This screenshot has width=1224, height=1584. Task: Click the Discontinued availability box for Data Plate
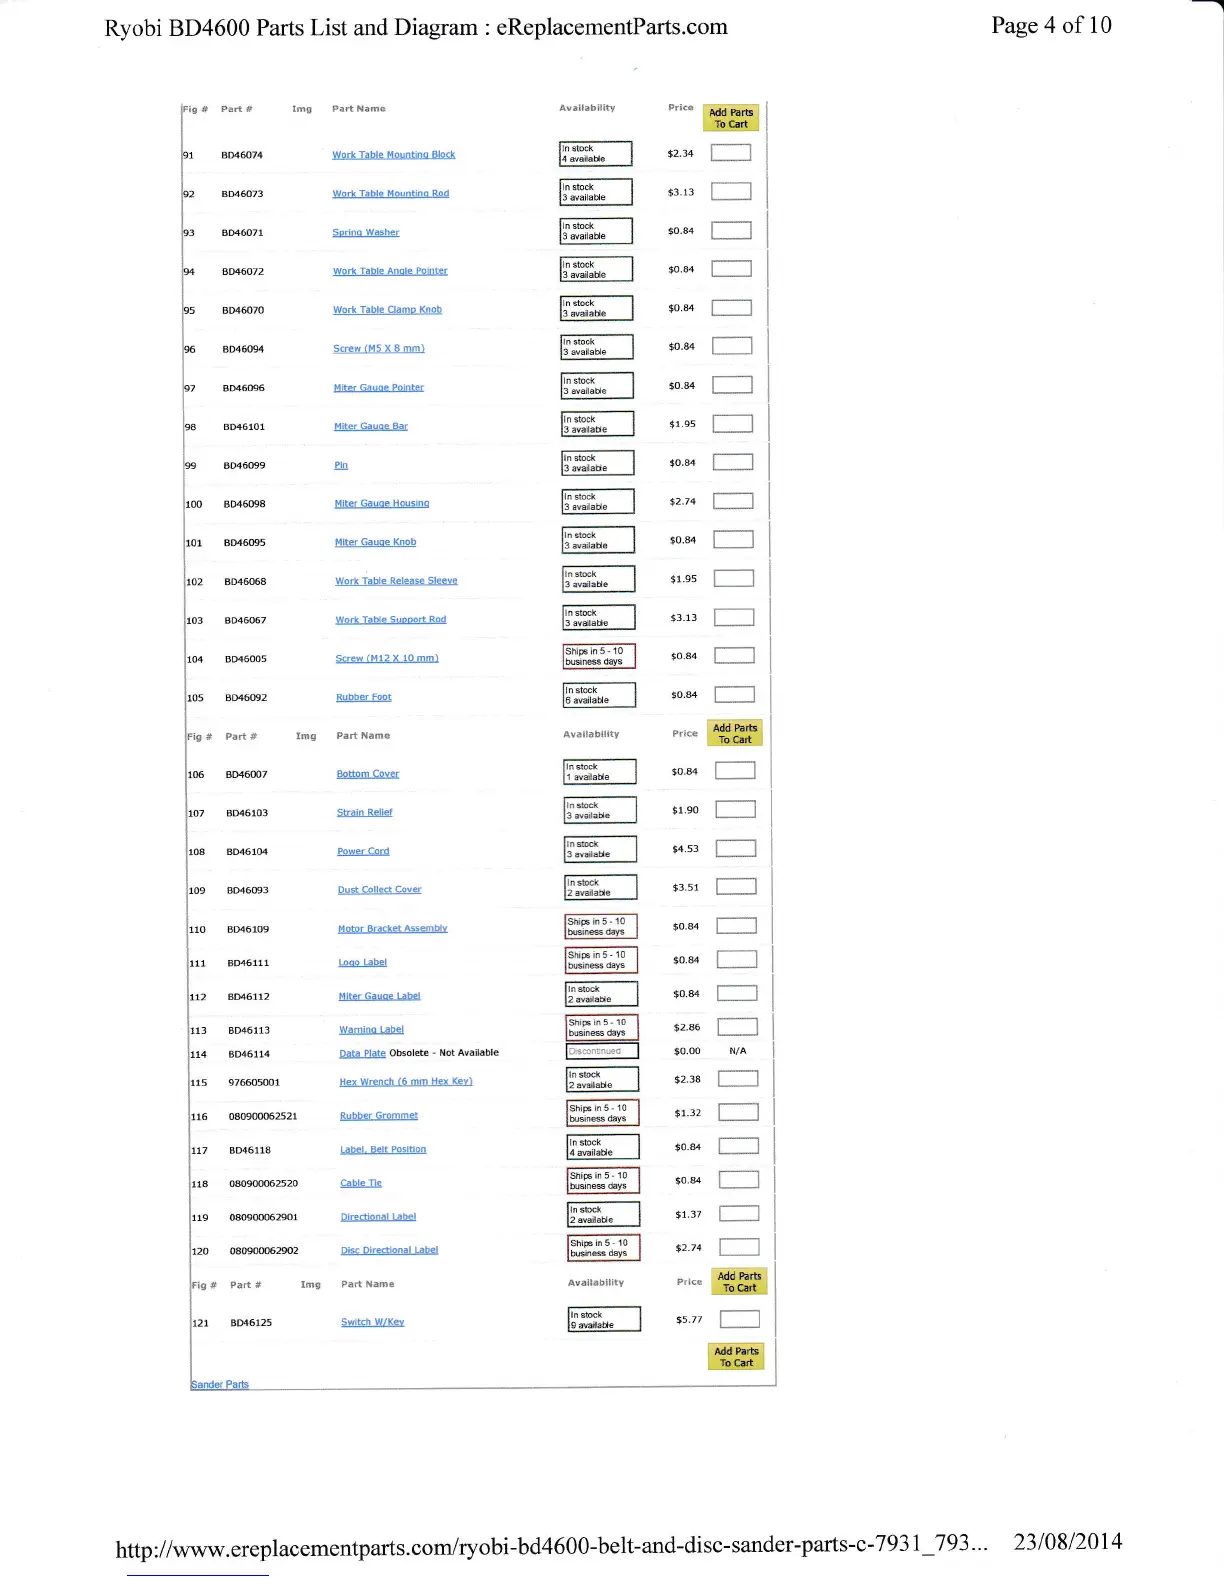[602, 1051]
